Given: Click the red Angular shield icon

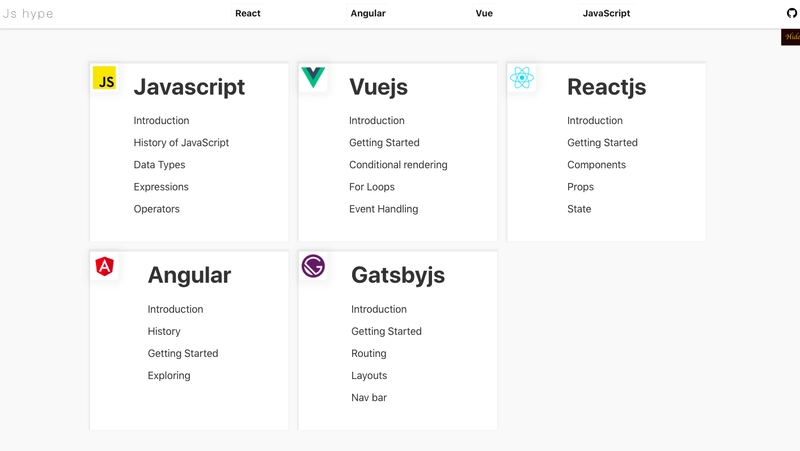Looking at the screenshot, I should [x=105, y=266].
